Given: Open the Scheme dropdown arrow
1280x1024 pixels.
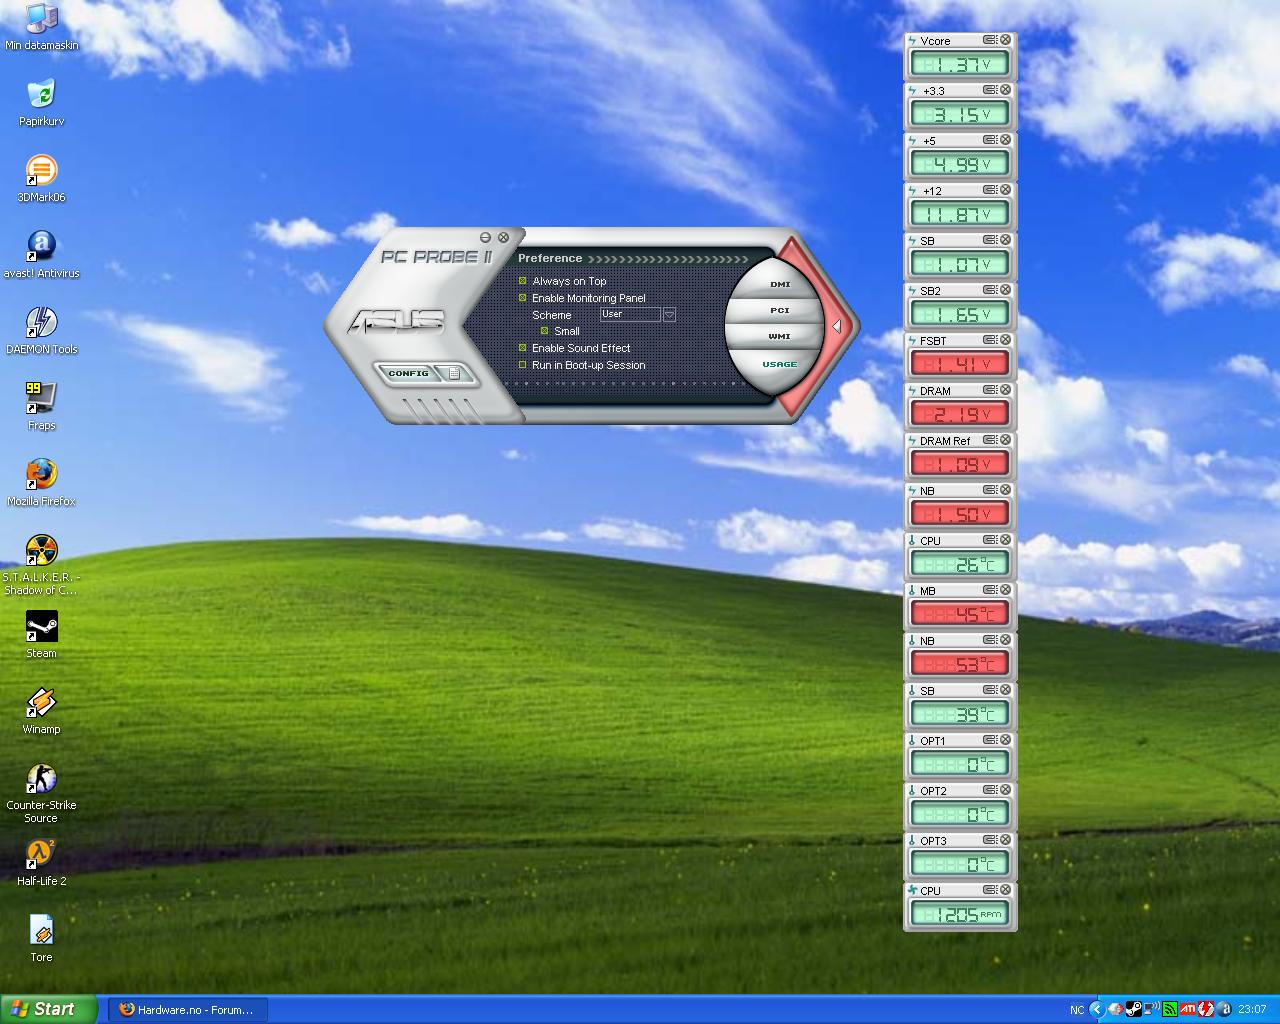Looking at the screenshot, I should pos(669,314).
